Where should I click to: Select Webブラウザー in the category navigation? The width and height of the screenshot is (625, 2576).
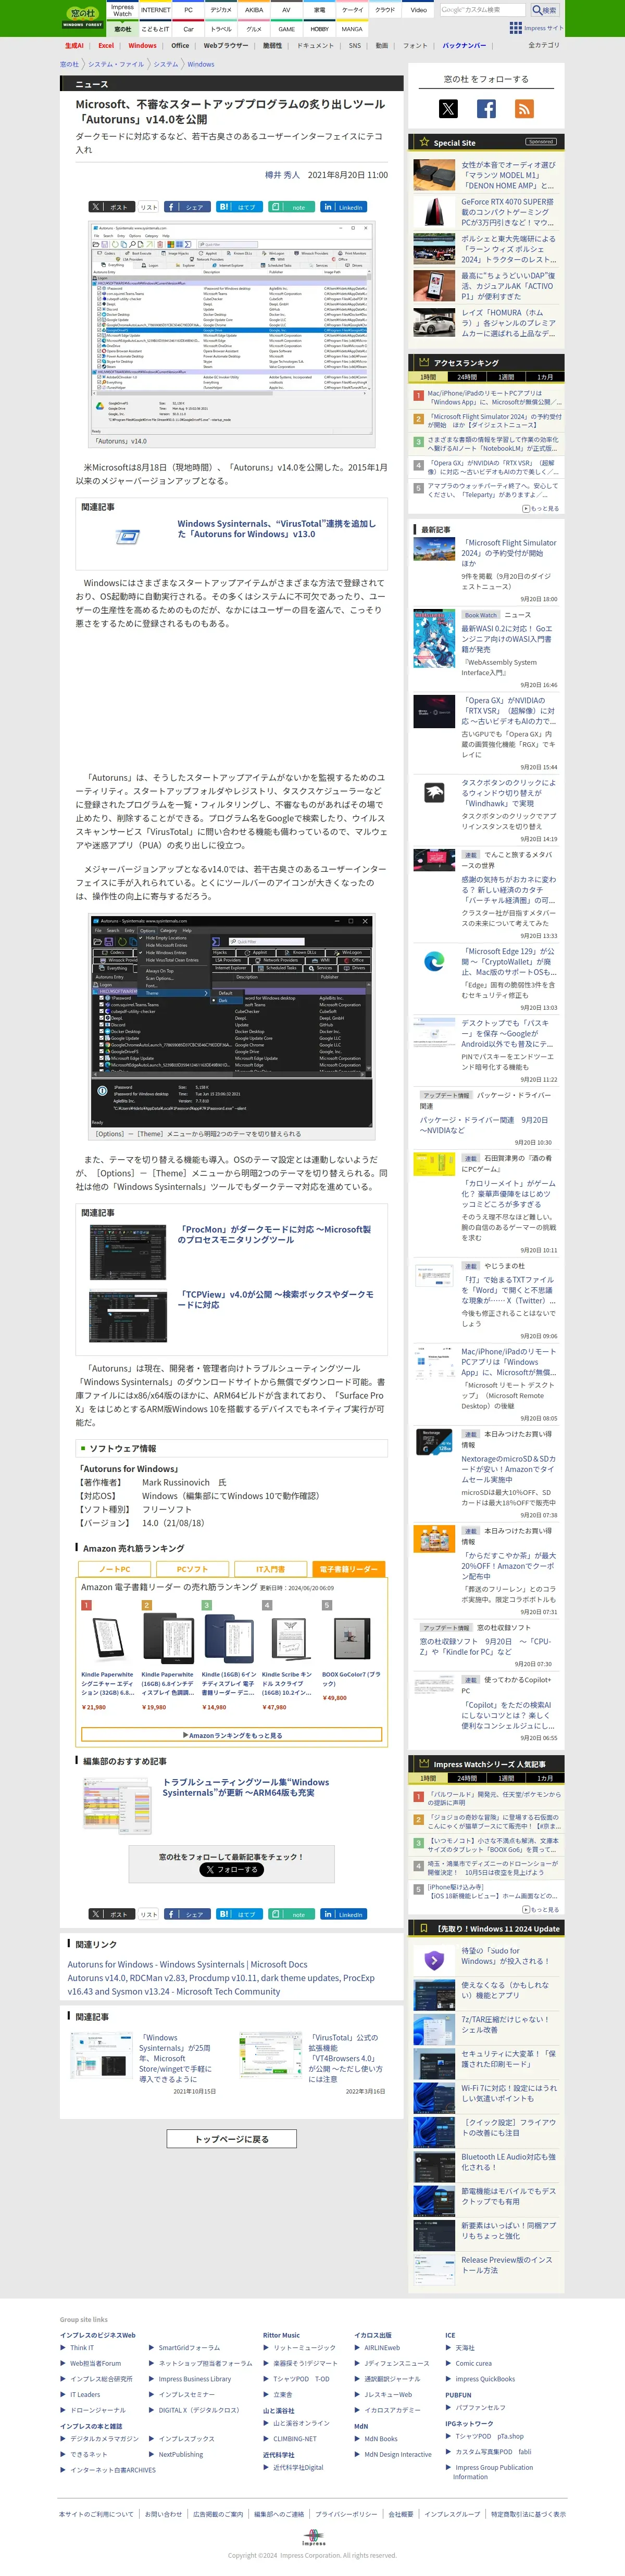pos(226,45)
